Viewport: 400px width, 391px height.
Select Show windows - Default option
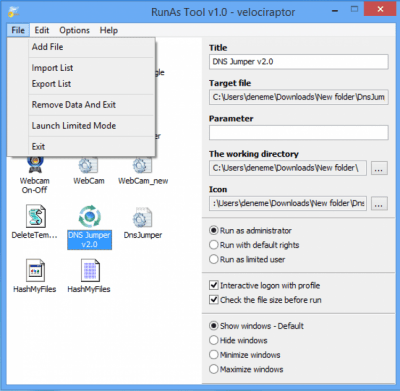click(x=256, y=326)
